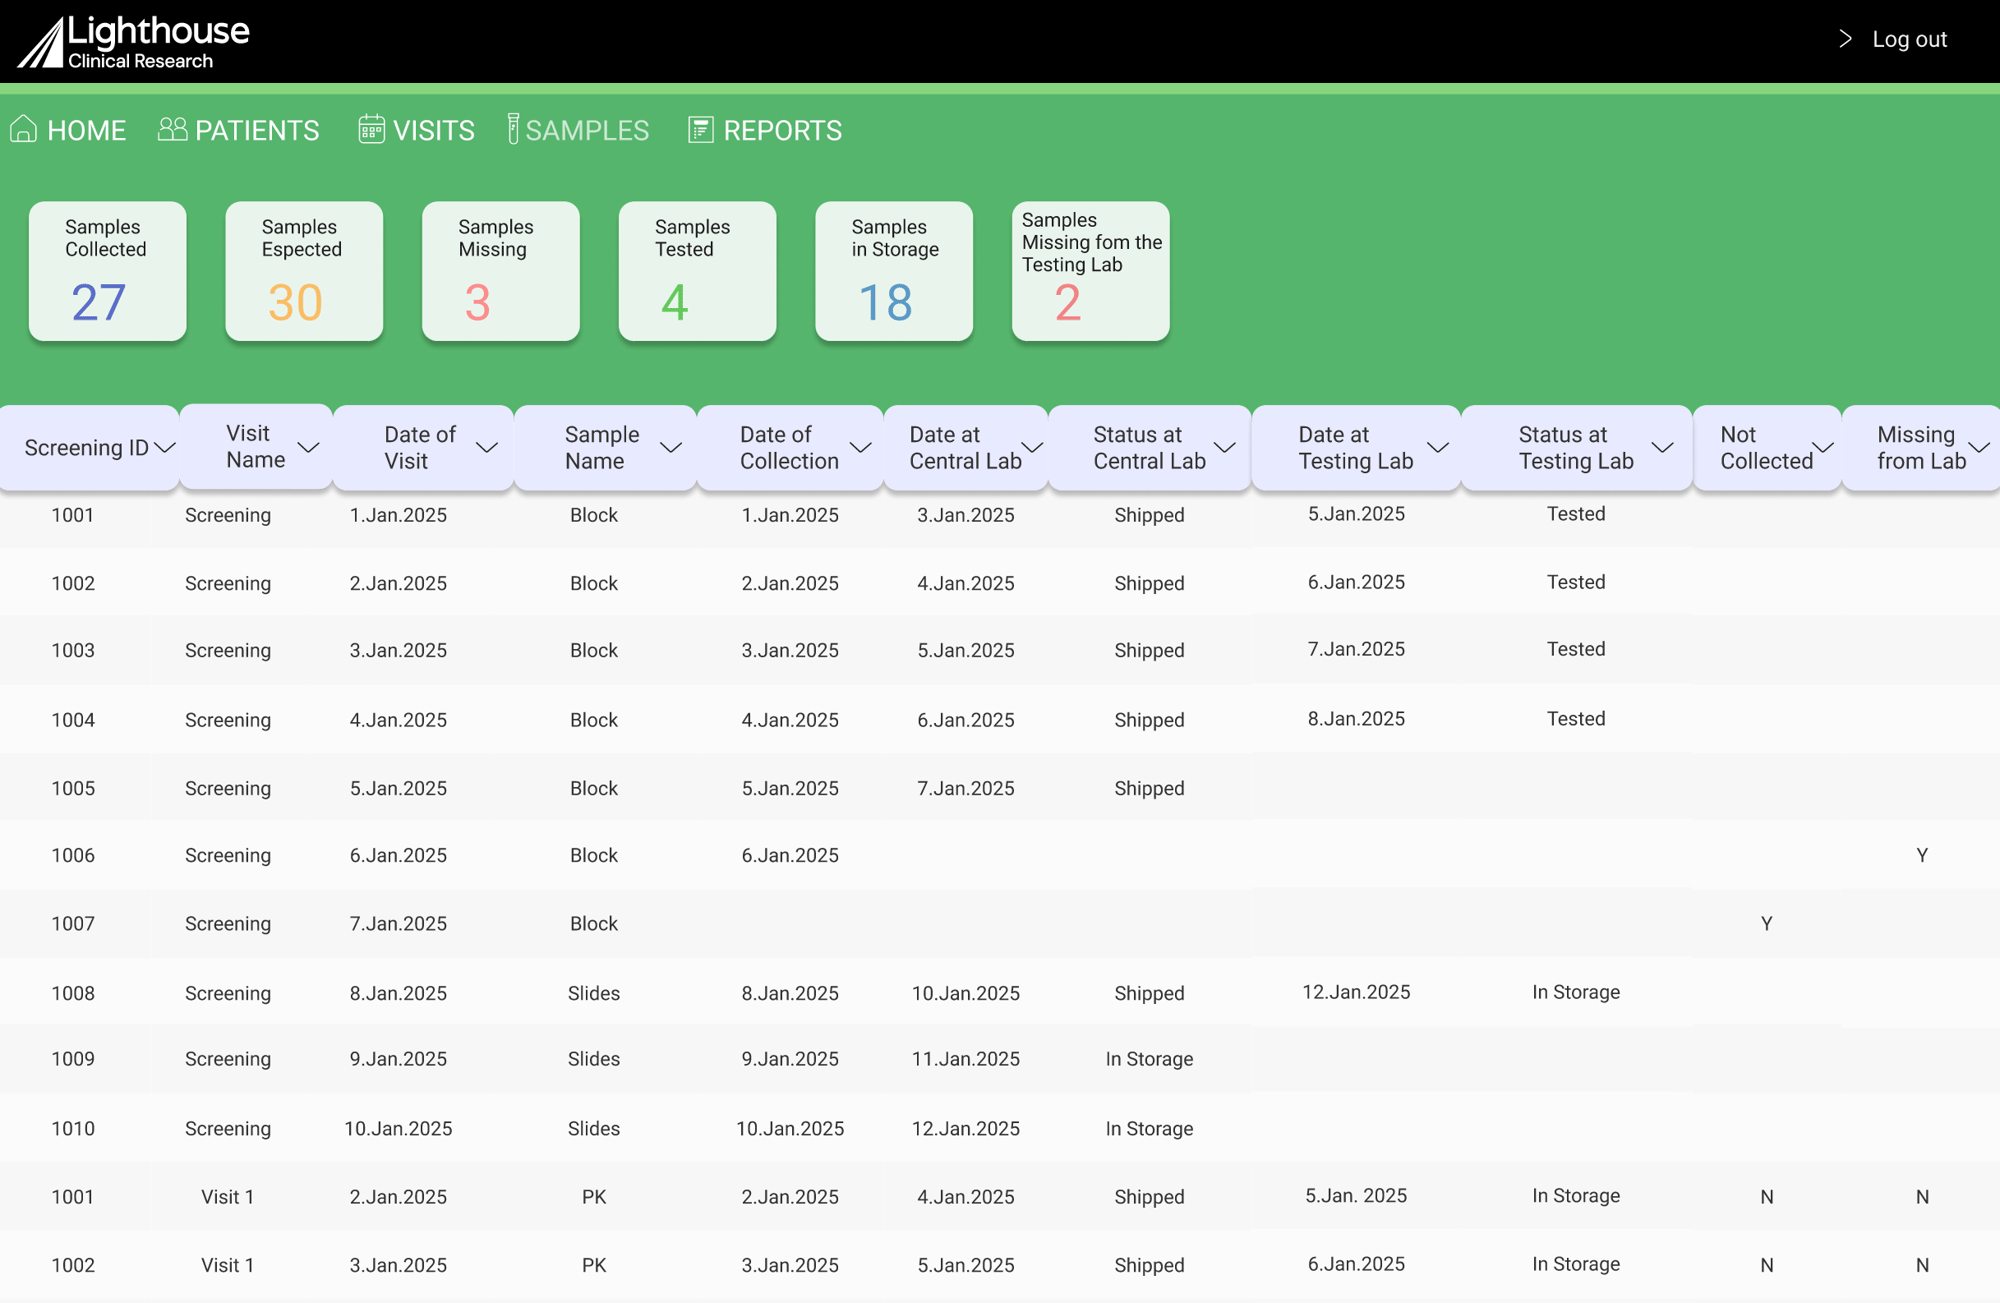Open the Sample Name column dropdown
The height and width of the screenshot is (1303, 2000).
(x=671, y=448)
